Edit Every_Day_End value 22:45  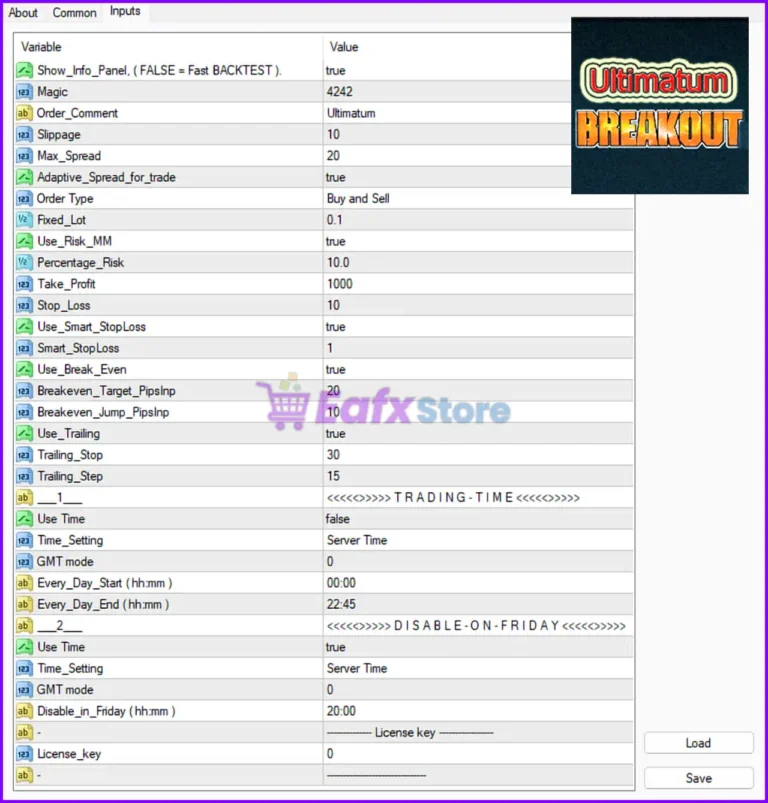point(341,604)
